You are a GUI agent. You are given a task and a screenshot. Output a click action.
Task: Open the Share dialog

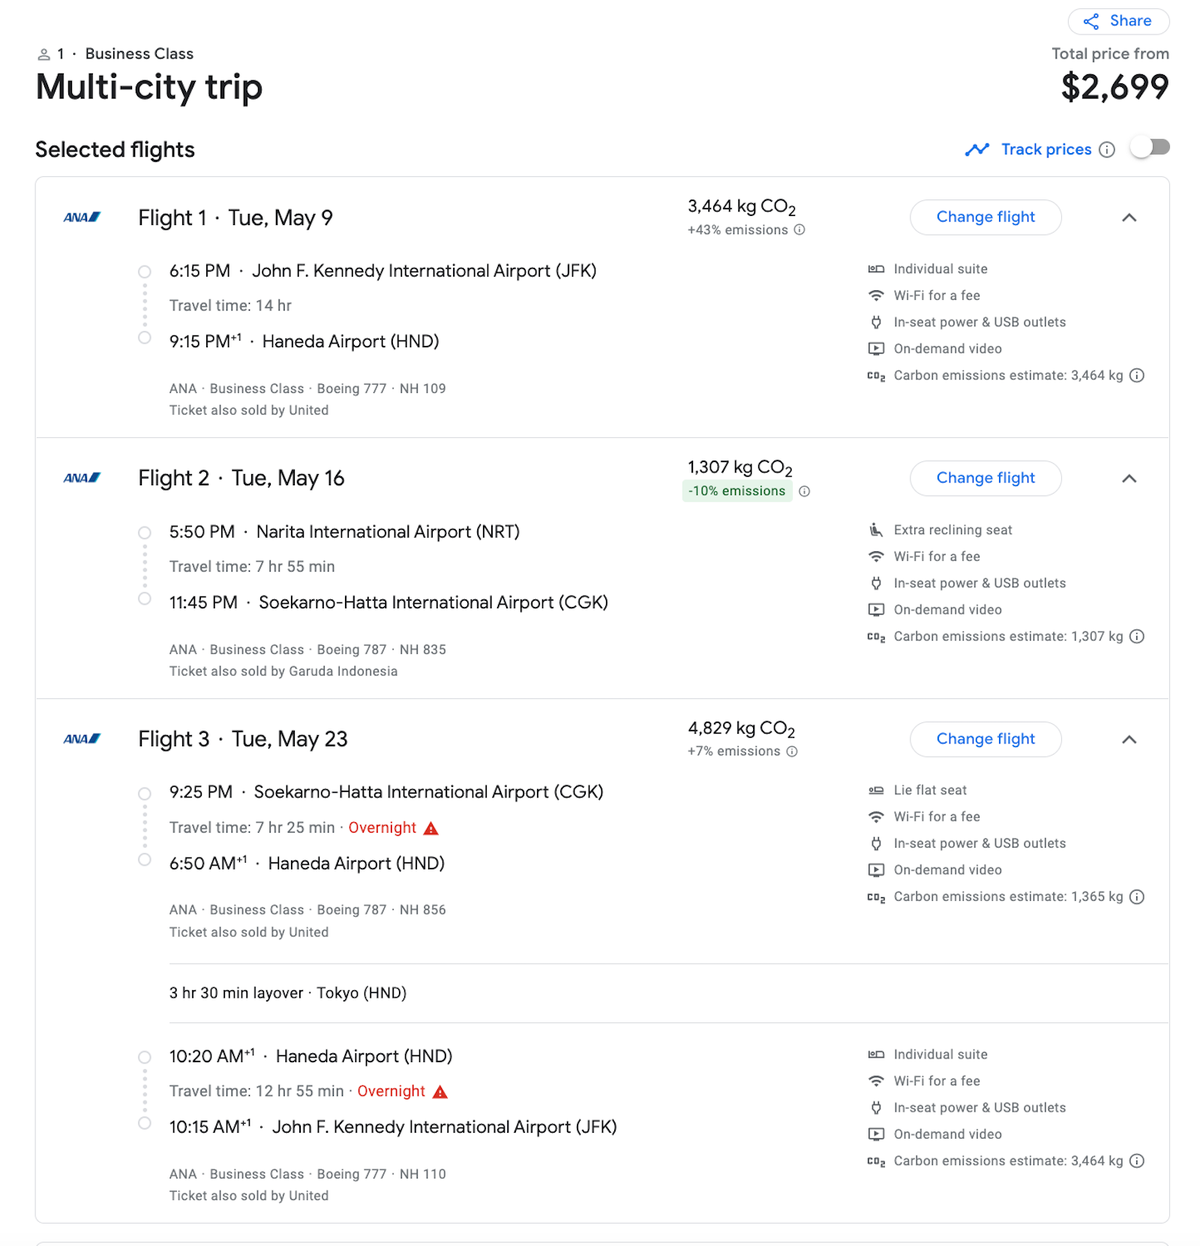(1118, 20)
